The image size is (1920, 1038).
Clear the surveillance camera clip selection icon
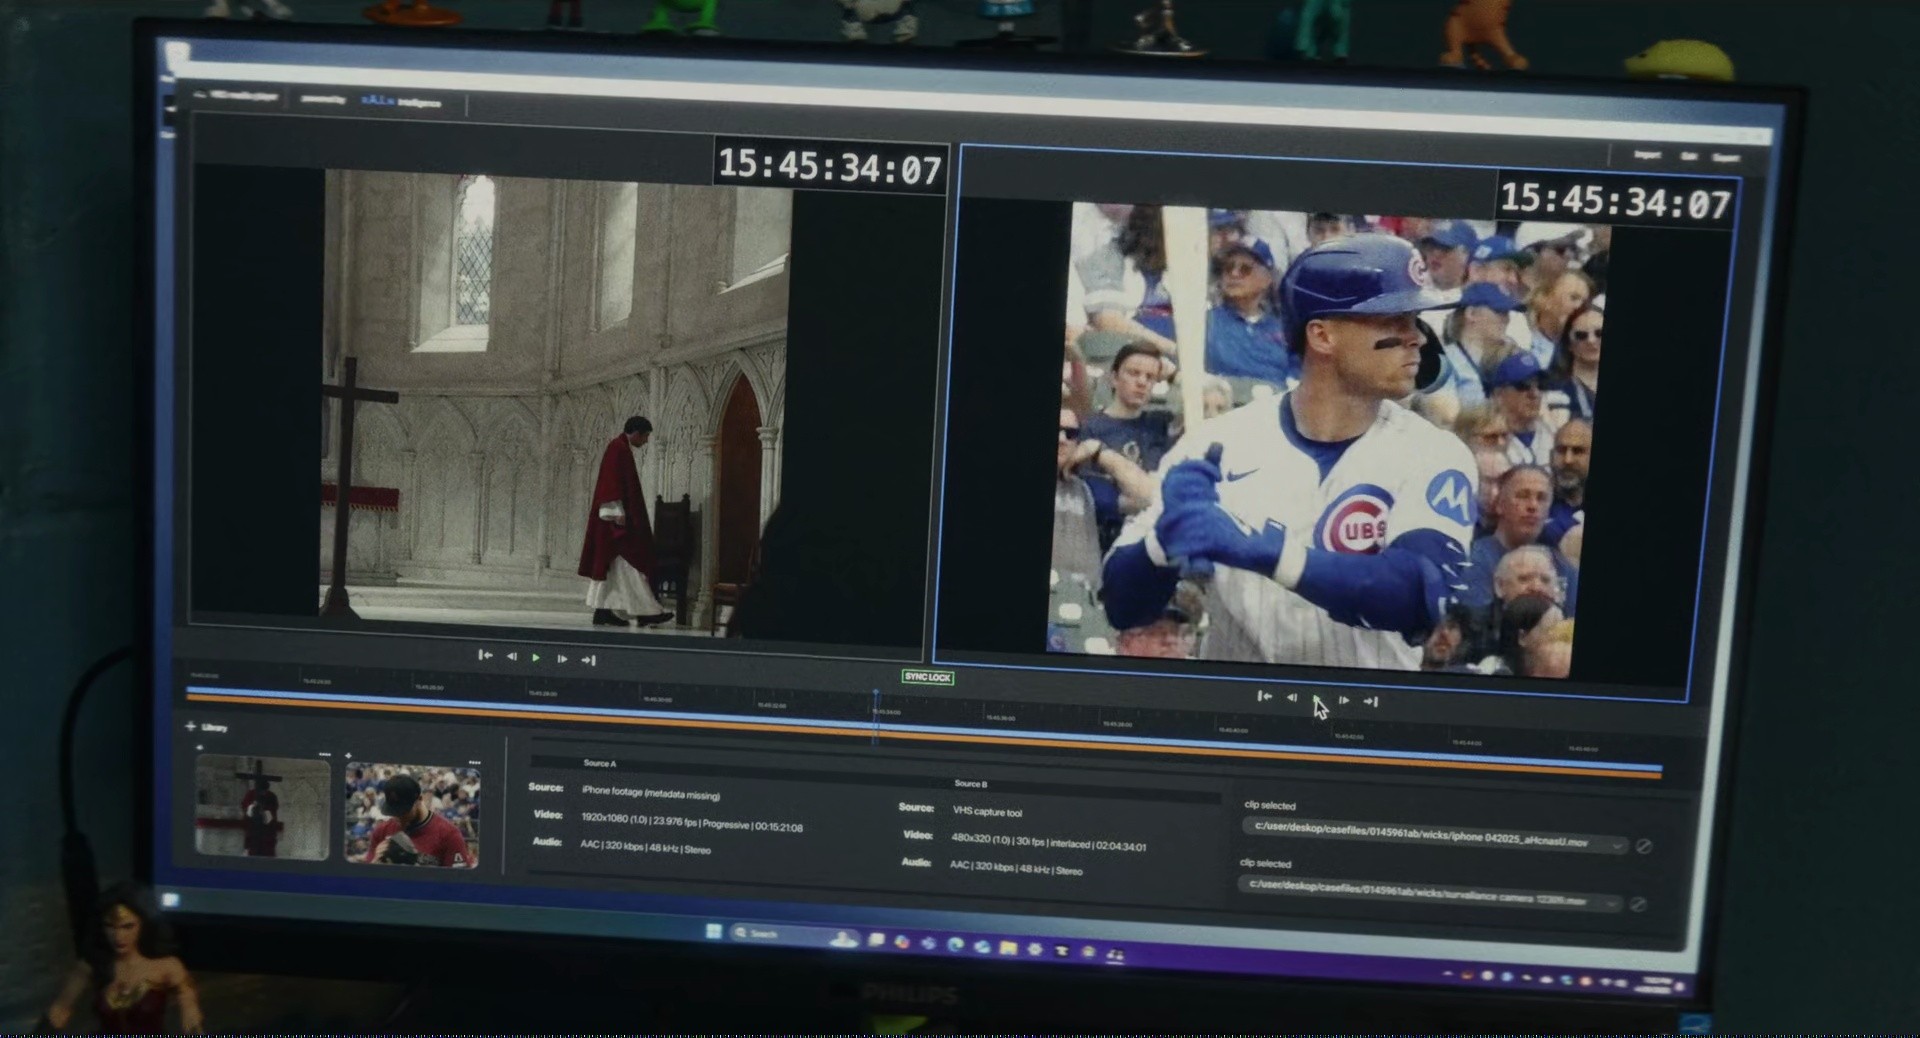[x=1637, y=904]
